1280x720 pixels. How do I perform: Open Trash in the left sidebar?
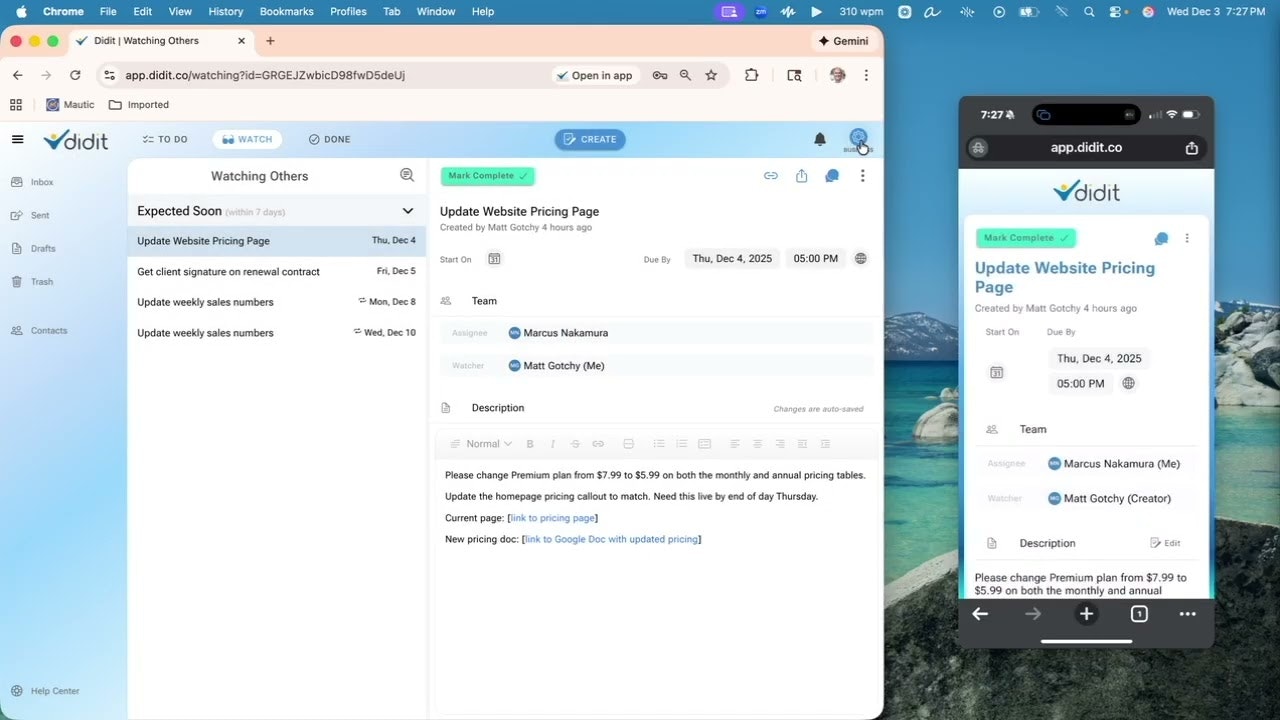32,281
